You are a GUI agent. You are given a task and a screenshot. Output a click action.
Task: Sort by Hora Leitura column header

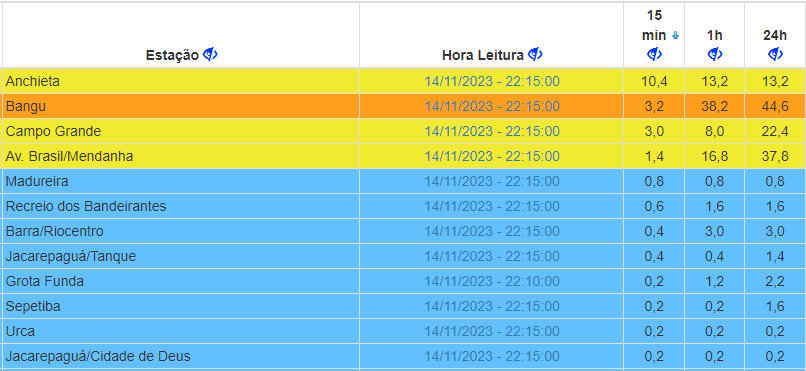click(483, 55)
